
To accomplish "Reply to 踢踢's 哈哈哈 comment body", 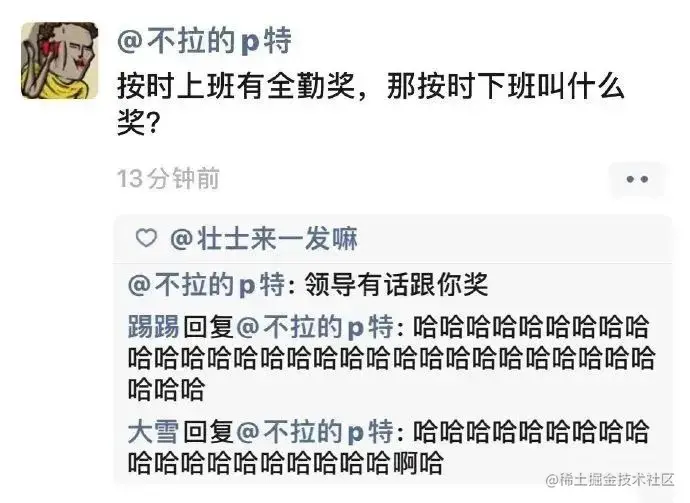I will click(x=392, y=358).
